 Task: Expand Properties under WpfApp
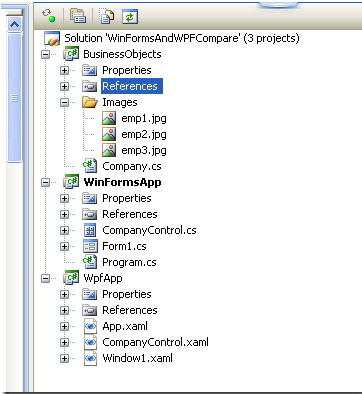point(64,294)
